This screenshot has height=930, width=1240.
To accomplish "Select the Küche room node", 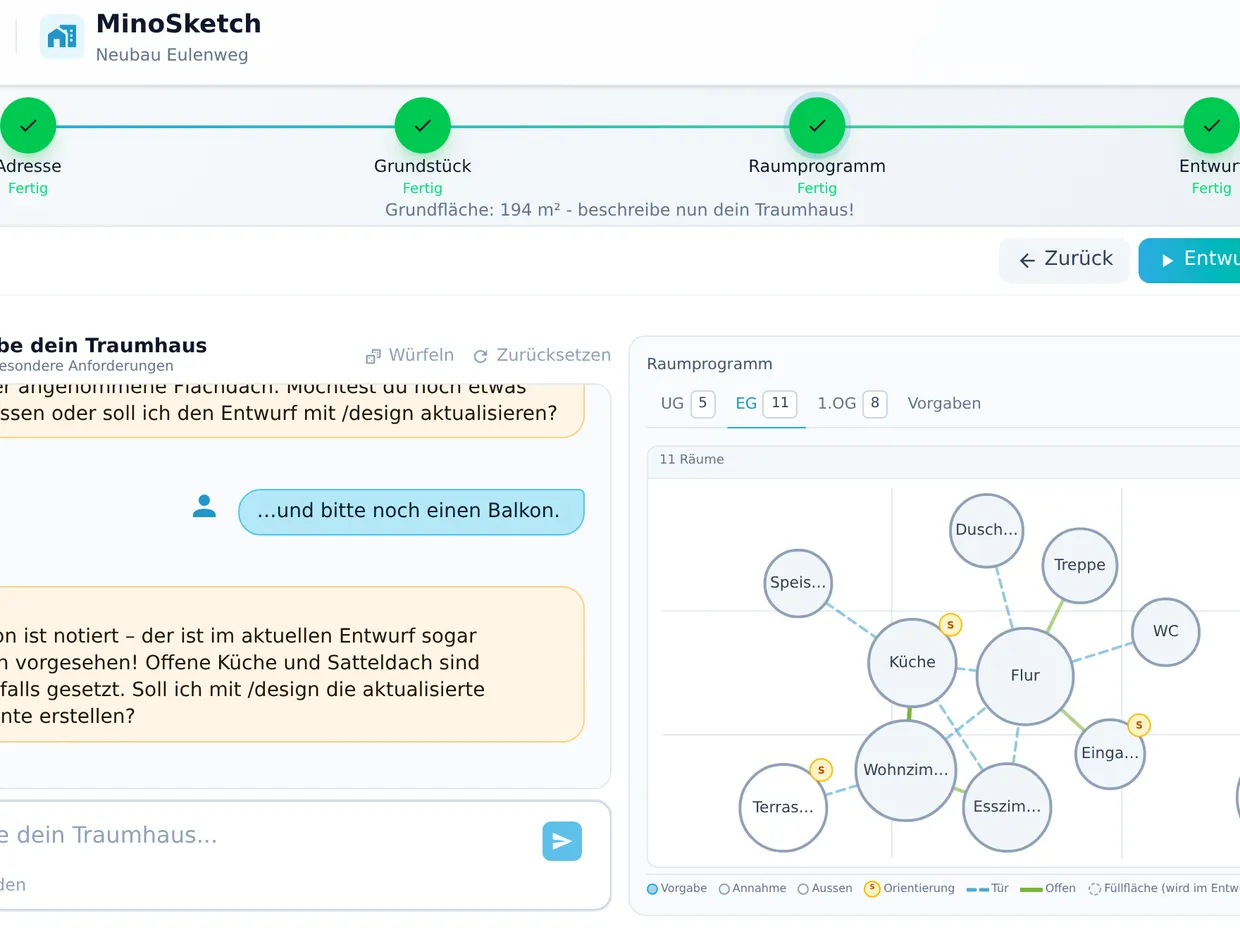I will click(912, 662).
